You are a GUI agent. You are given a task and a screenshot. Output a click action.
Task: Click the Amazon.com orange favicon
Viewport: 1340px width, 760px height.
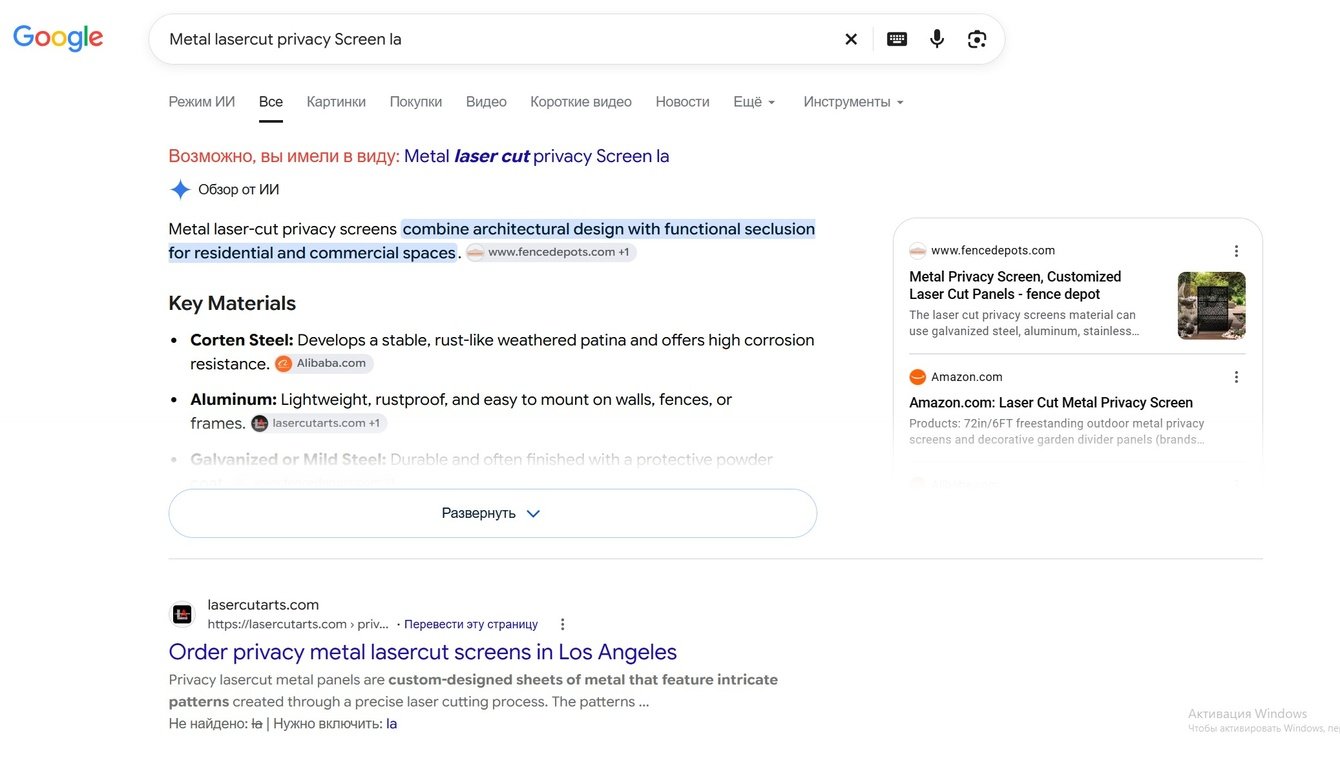pos(917,377)
